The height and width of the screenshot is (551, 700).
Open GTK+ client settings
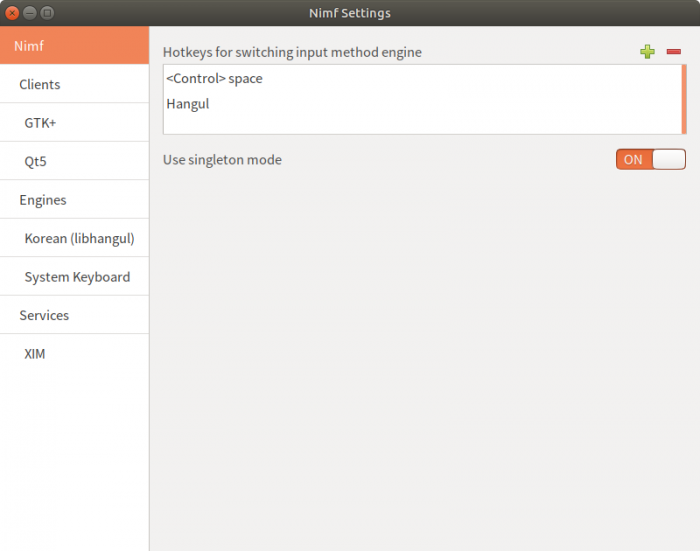pyautogui.click(x=41, y=123)
